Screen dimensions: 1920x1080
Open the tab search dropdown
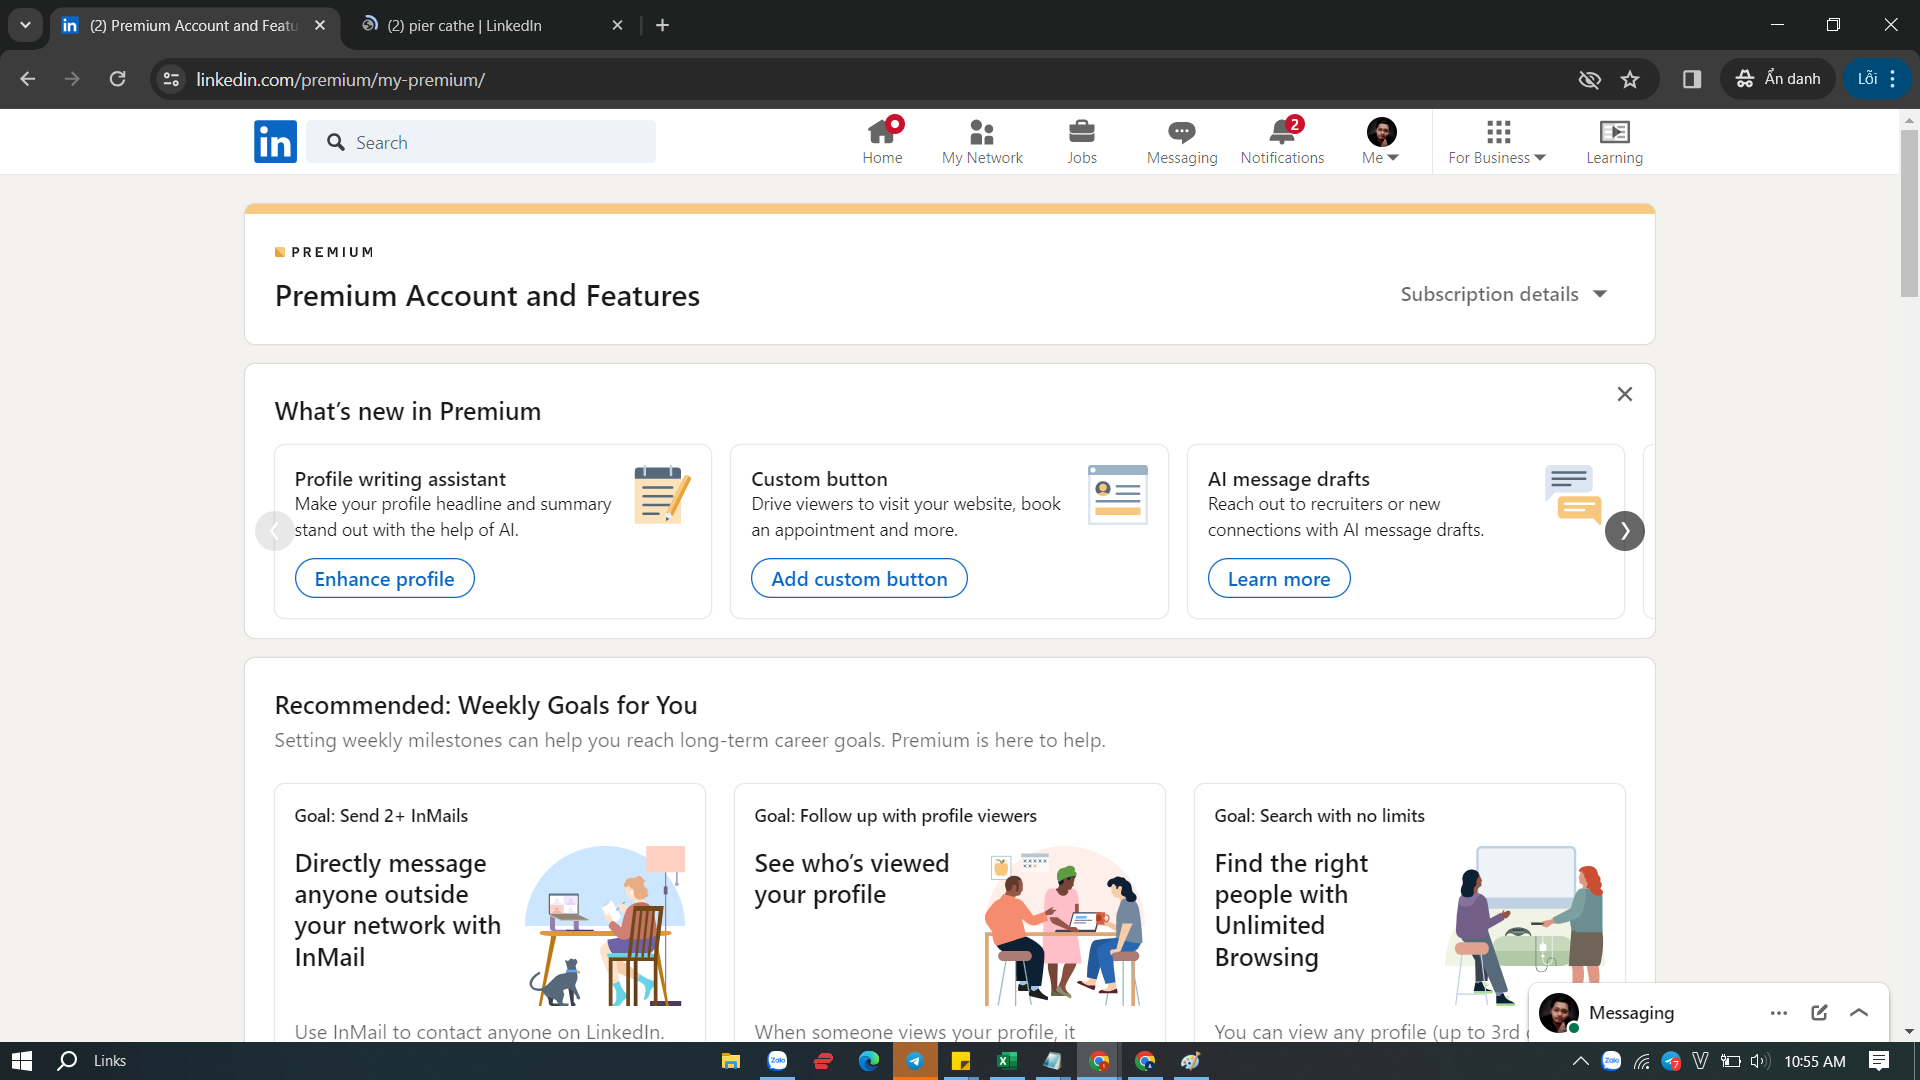click(25, 25)
